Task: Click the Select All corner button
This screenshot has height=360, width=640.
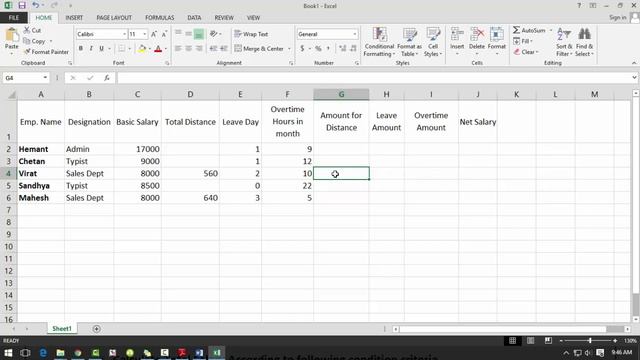Action: [x=9, y=95]
